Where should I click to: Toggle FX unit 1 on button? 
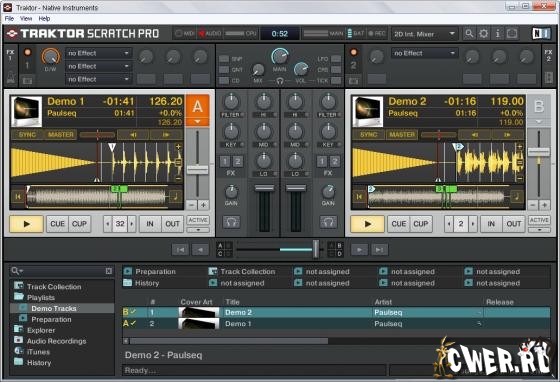[x=27, y=52]
